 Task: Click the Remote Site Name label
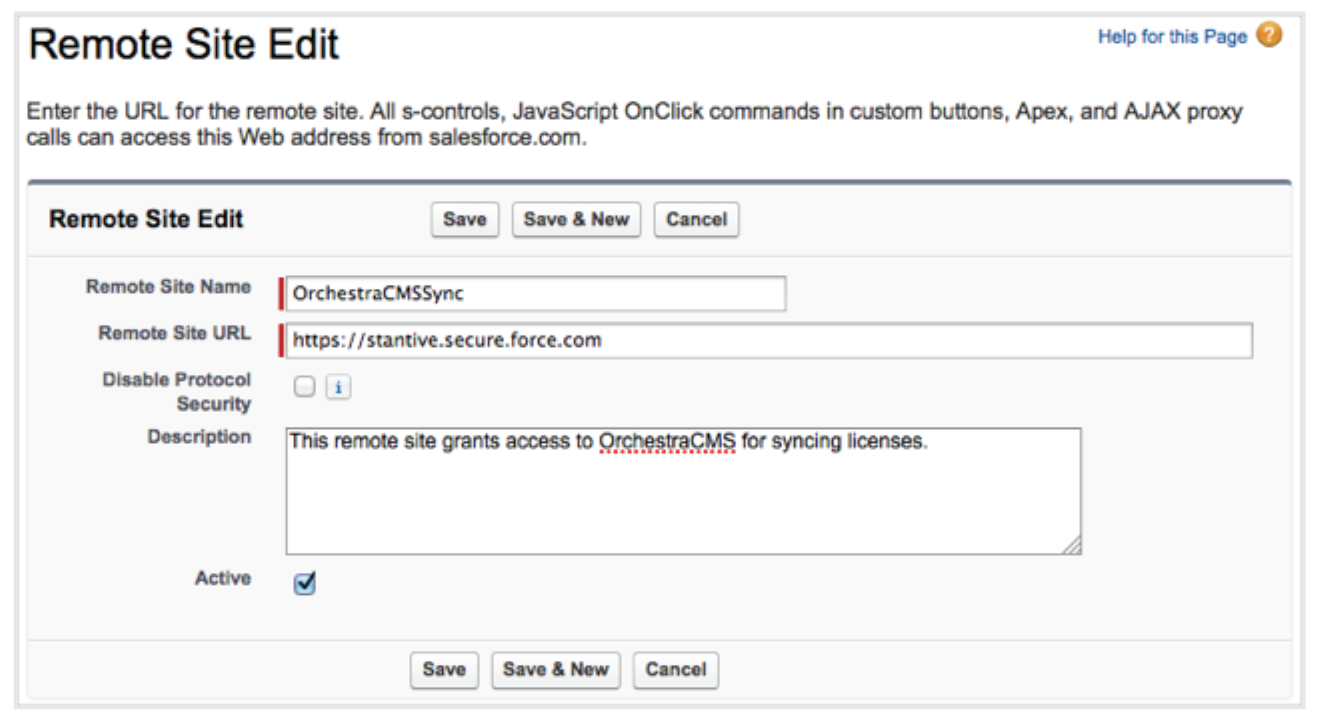click(x=168, y=287)
